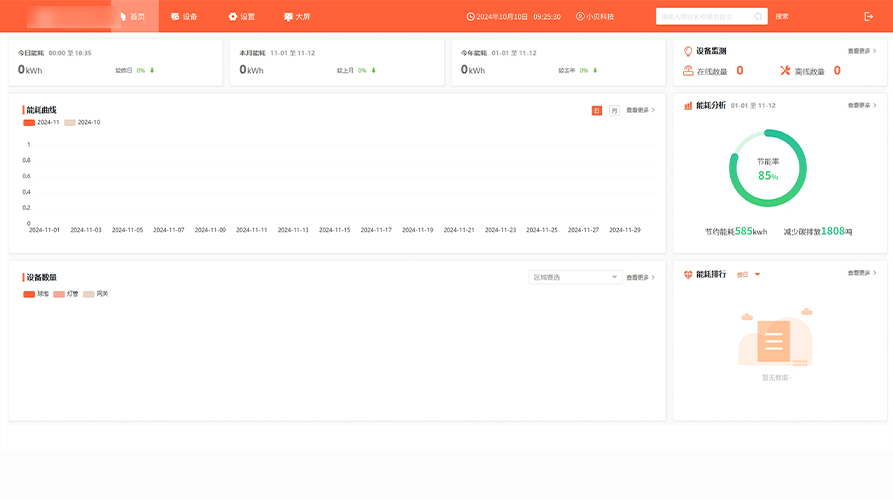Click the 能耗分析 bar chart icon
The height and width of the screenshot is (500, 893).
[688, 105]
